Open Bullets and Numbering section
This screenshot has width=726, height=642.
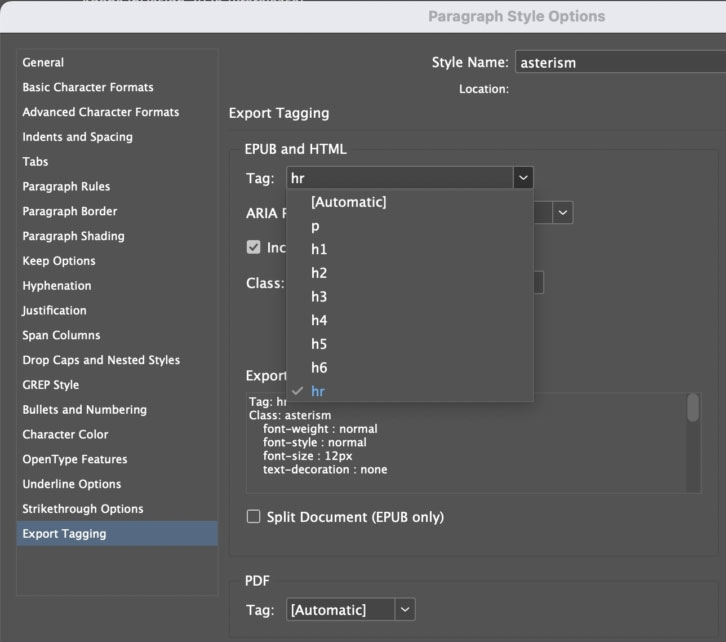coord(117,410)
